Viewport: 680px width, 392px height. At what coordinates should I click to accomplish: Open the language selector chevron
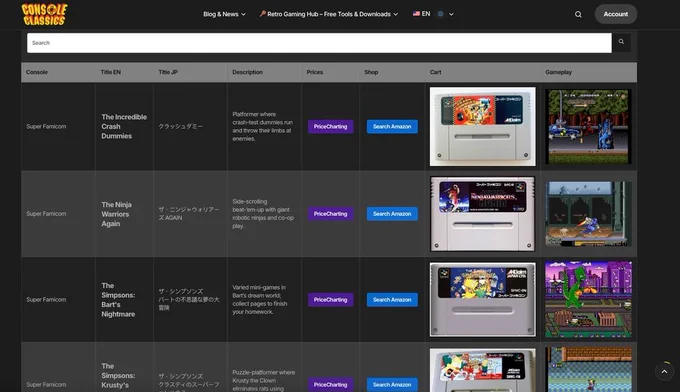point(451,14)
